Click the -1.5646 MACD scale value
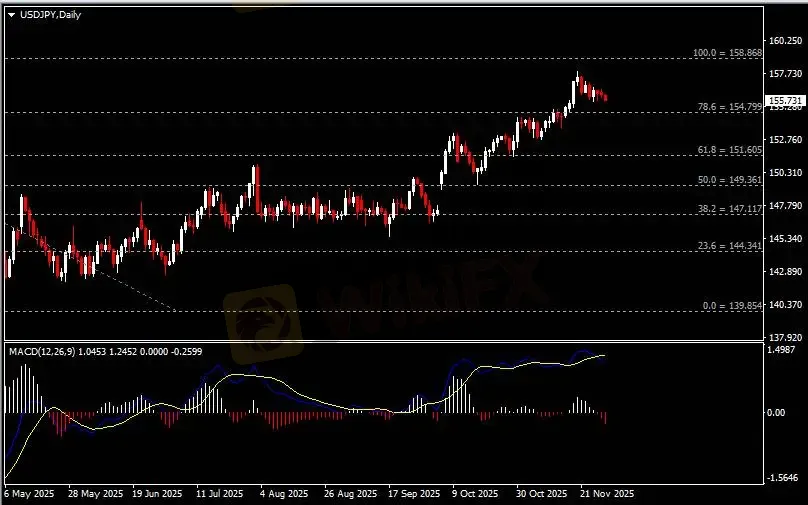 785,477
